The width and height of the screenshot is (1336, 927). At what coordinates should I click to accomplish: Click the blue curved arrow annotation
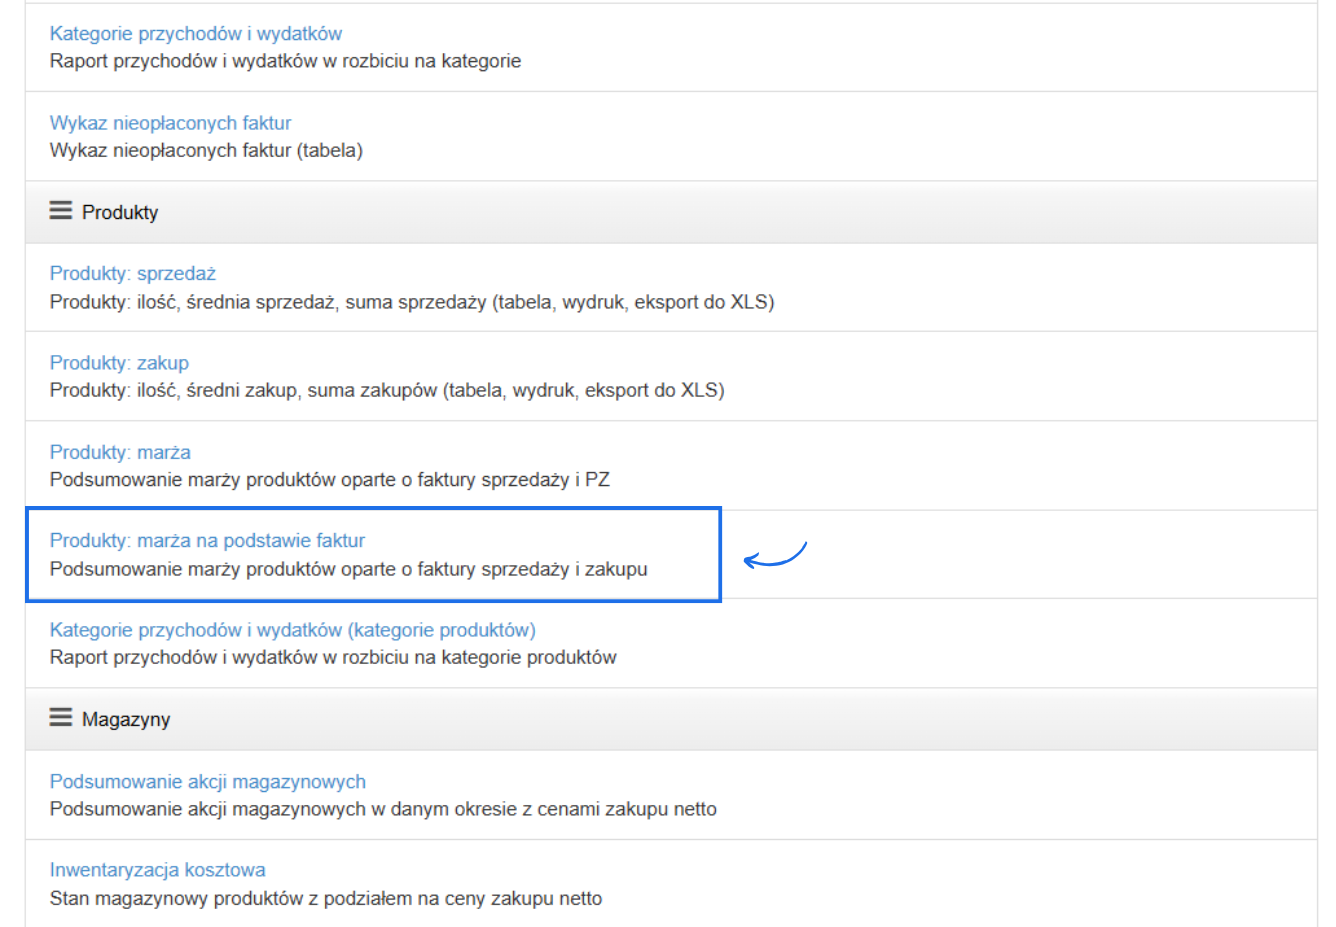point(775,555)
